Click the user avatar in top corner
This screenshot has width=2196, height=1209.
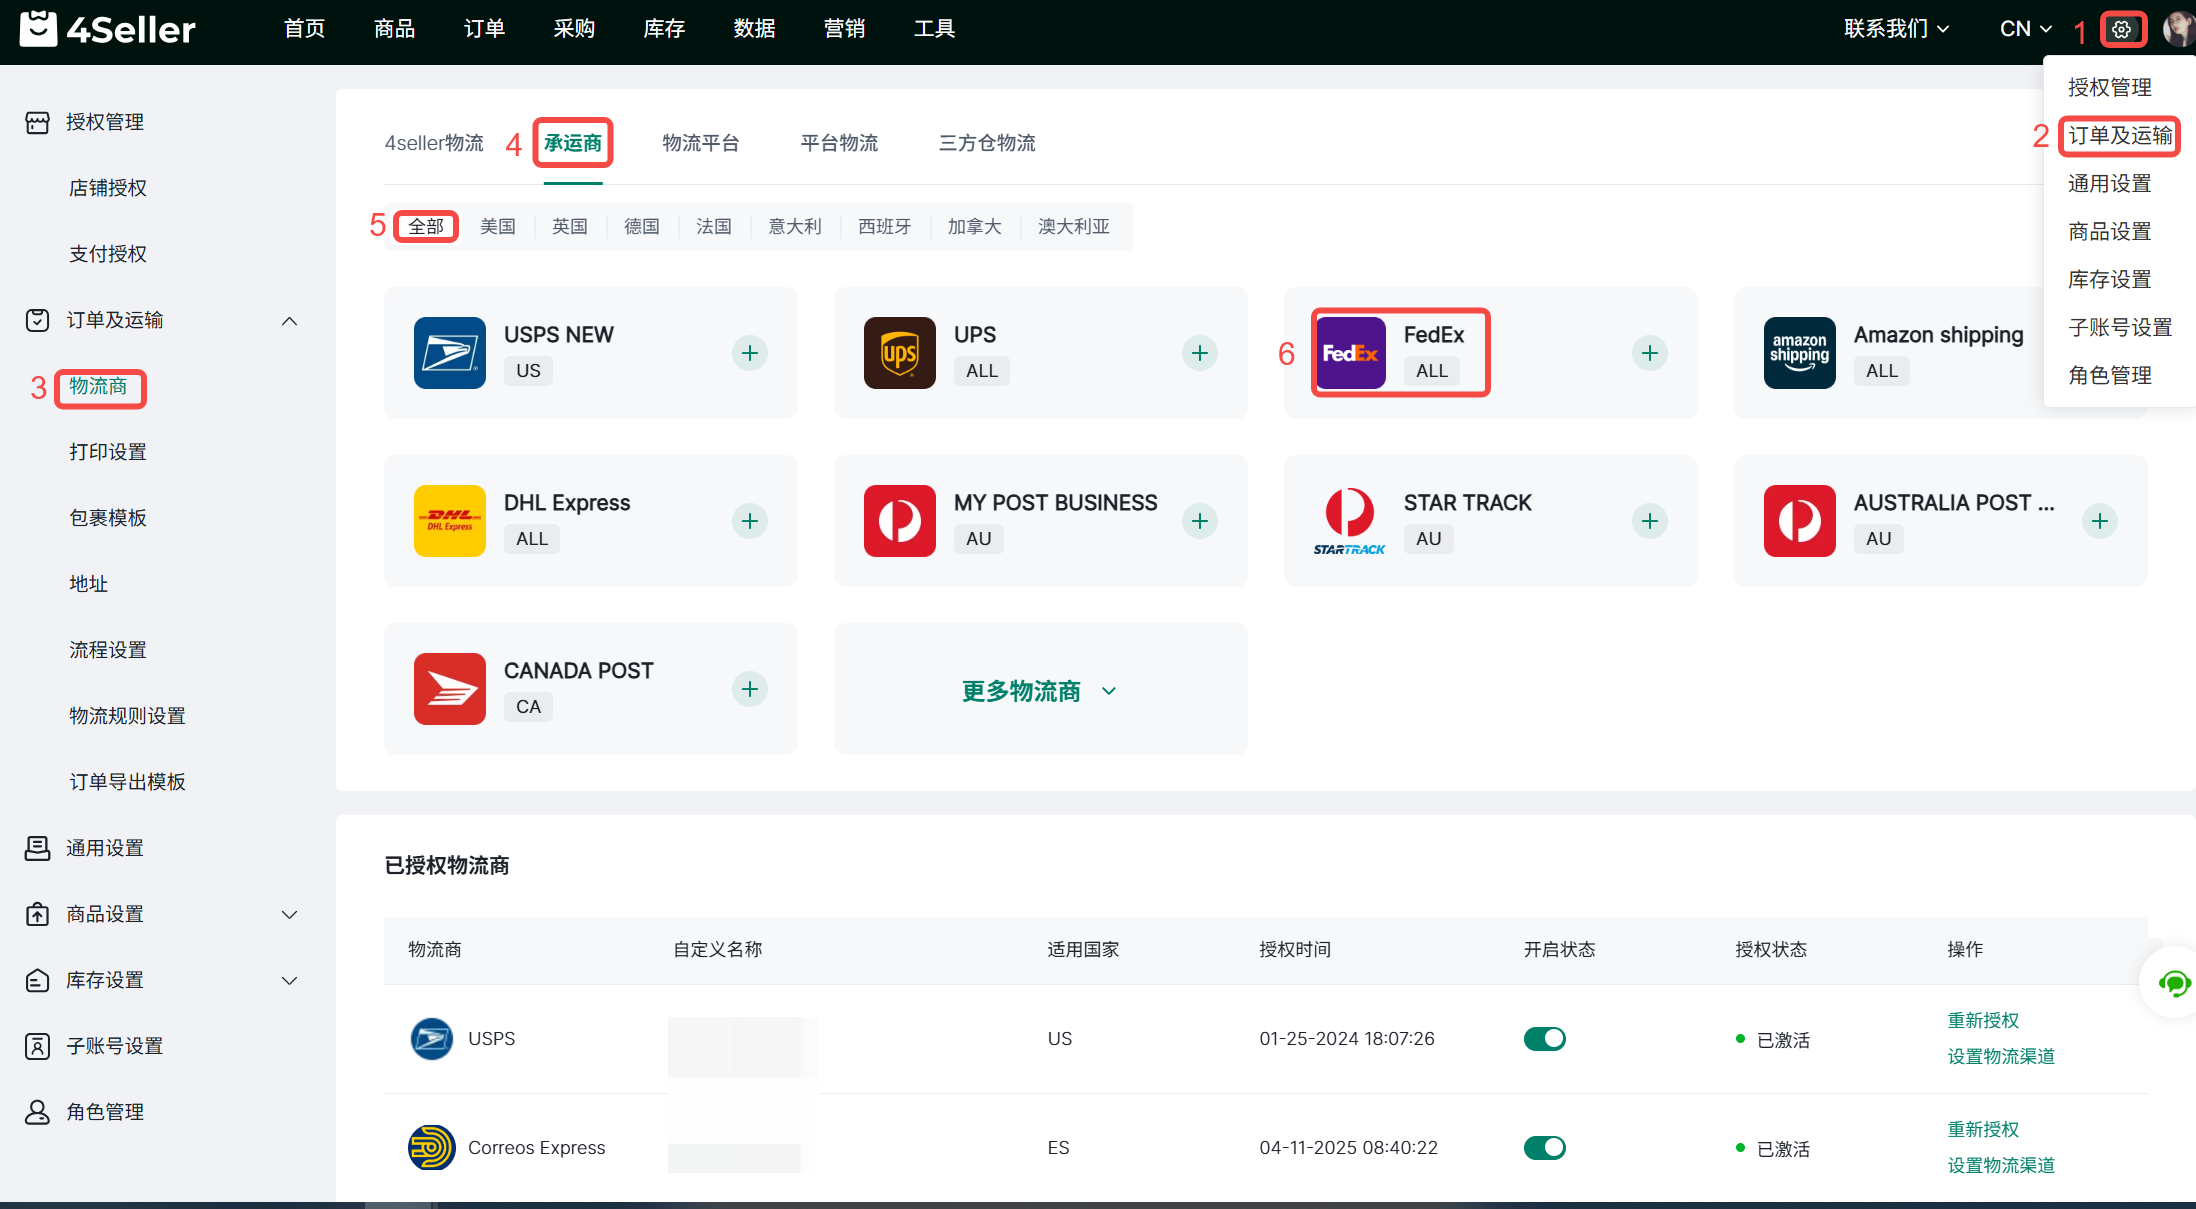coord(2178,29)
